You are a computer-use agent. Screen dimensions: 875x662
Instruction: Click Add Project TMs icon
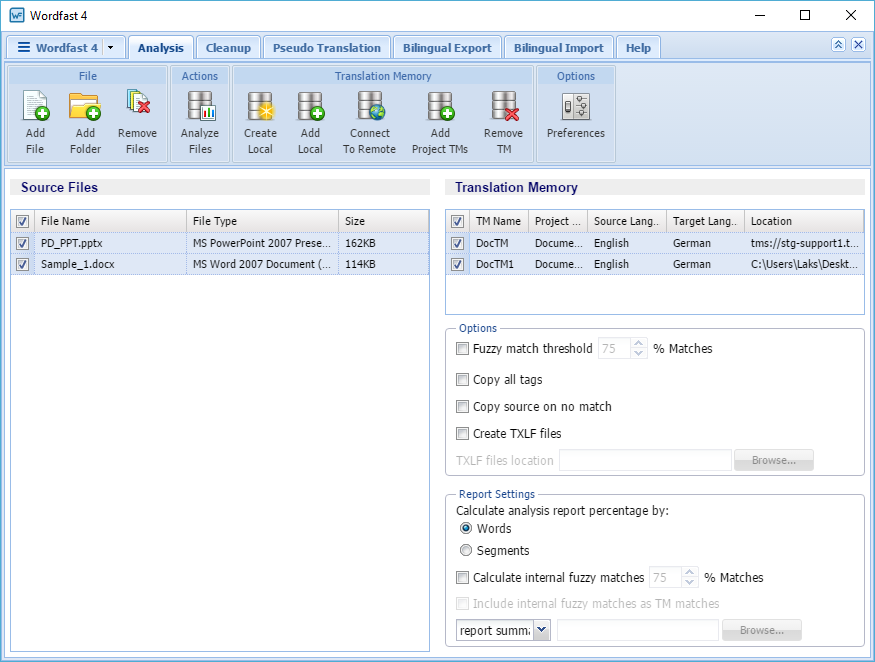pos(440,106)
